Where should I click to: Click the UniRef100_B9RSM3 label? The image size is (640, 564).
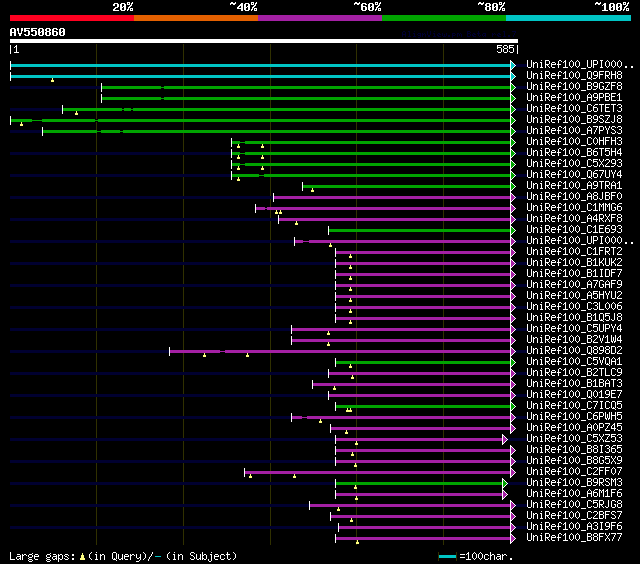coord(574,483)
